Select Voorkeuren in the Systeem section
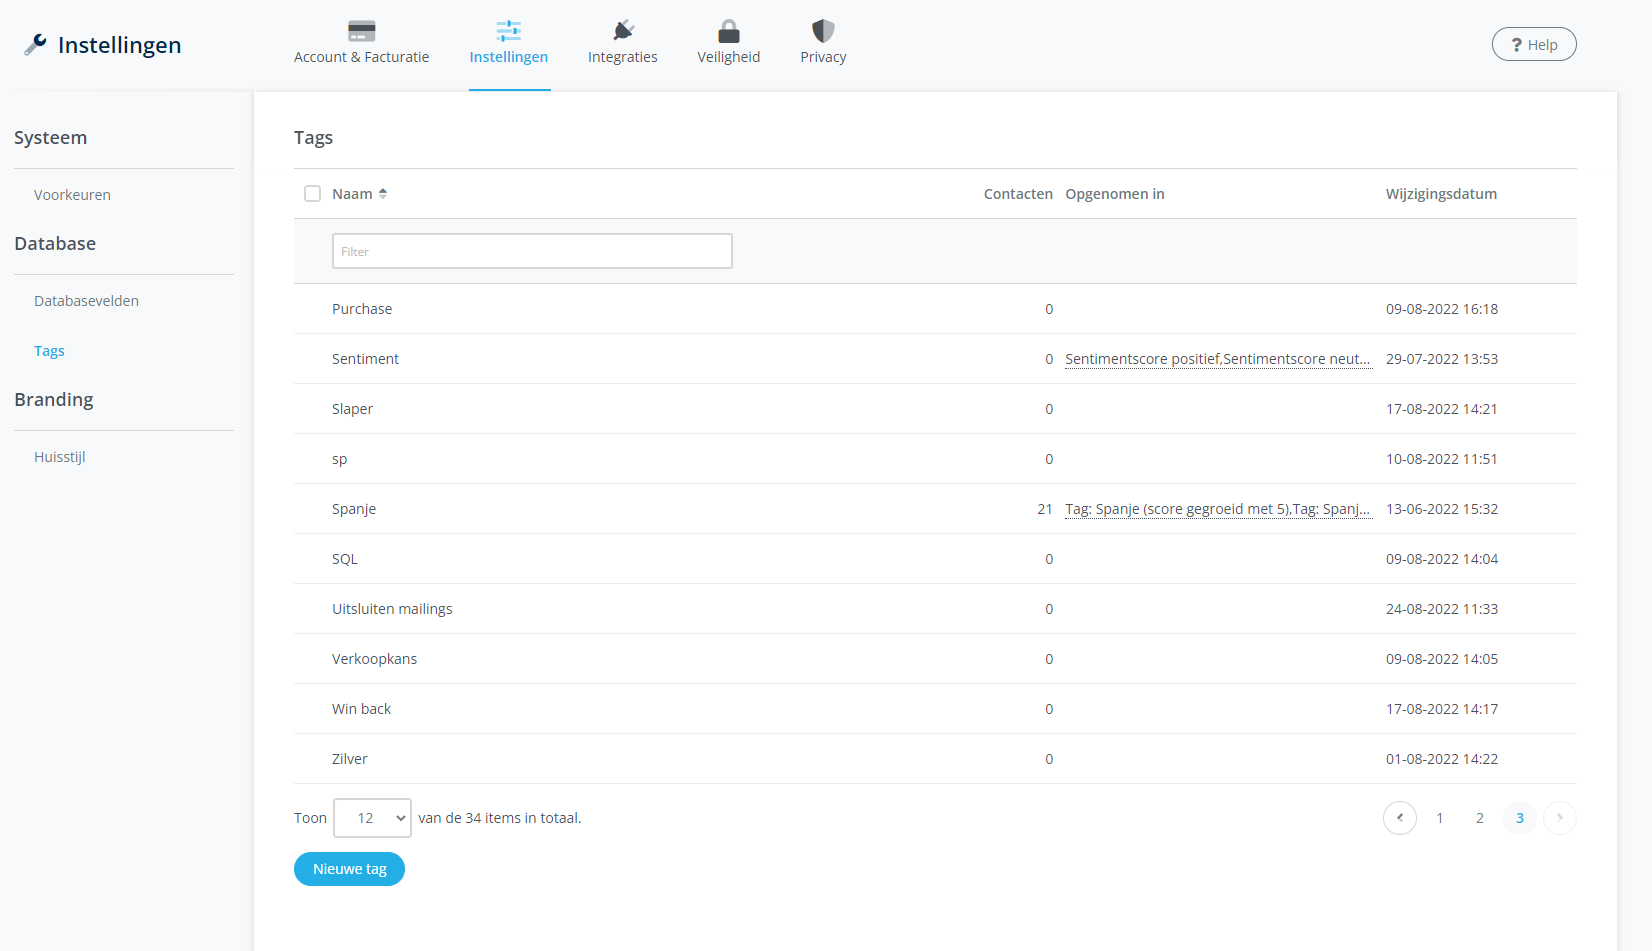 pyautogui.click(x=72, y=195)
